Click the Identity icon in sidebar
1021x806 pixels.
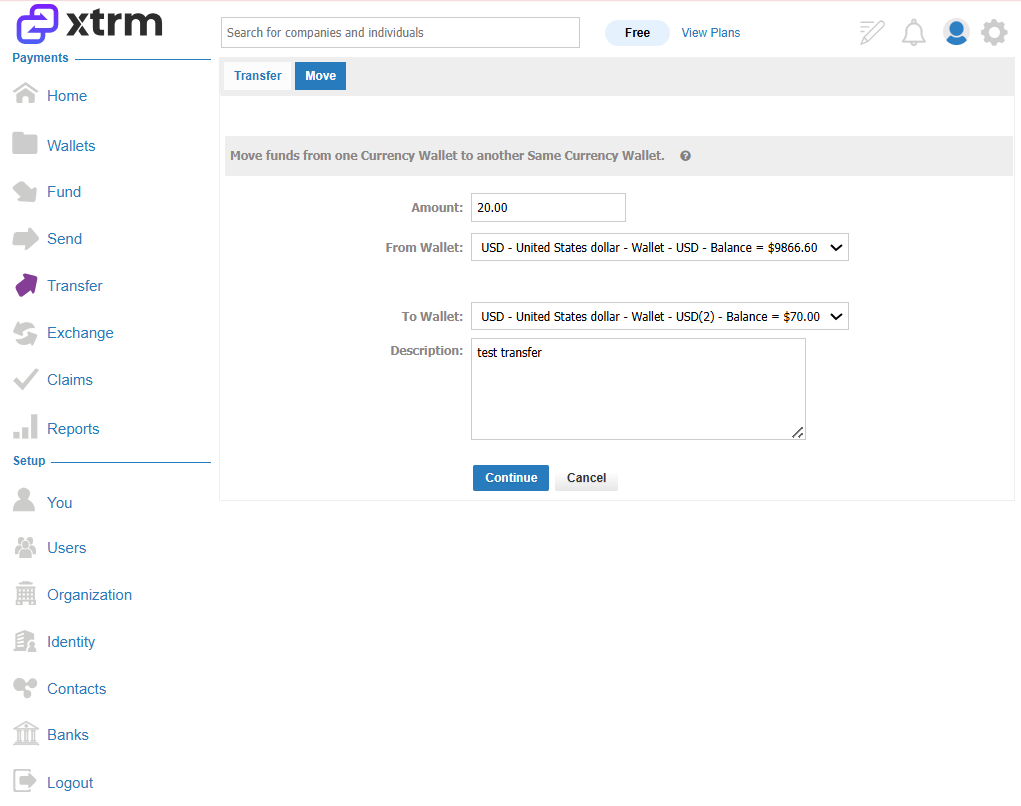tap(25, 641)
